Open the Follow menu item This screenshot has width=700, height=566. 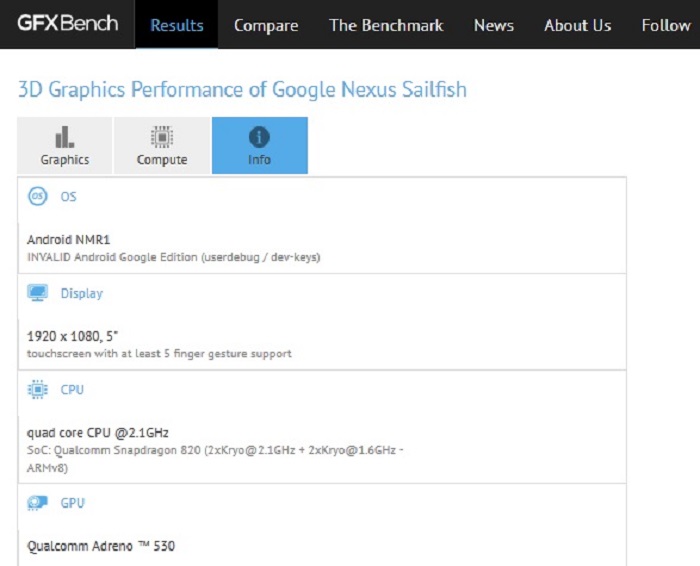666,25
